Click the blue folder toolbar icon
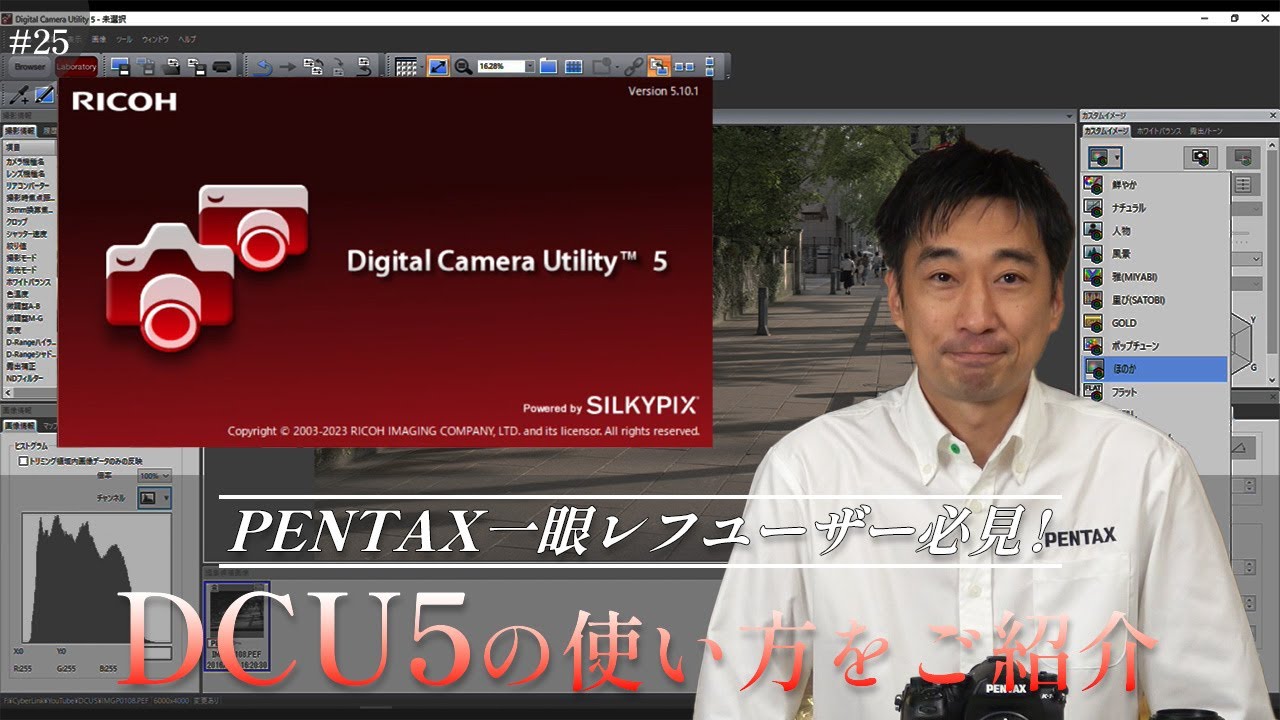 click(548, 67)
